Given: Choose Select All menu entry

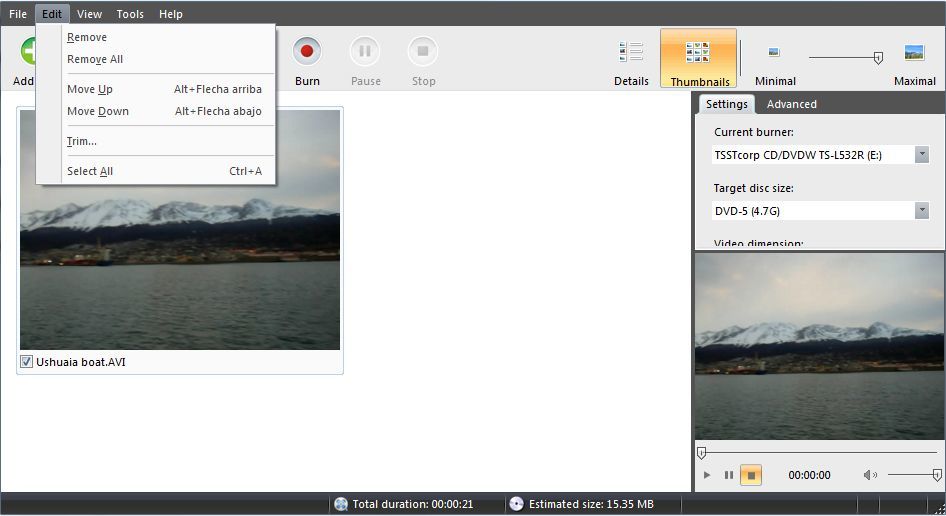Looking at the screenshot, I should [156, 171].
